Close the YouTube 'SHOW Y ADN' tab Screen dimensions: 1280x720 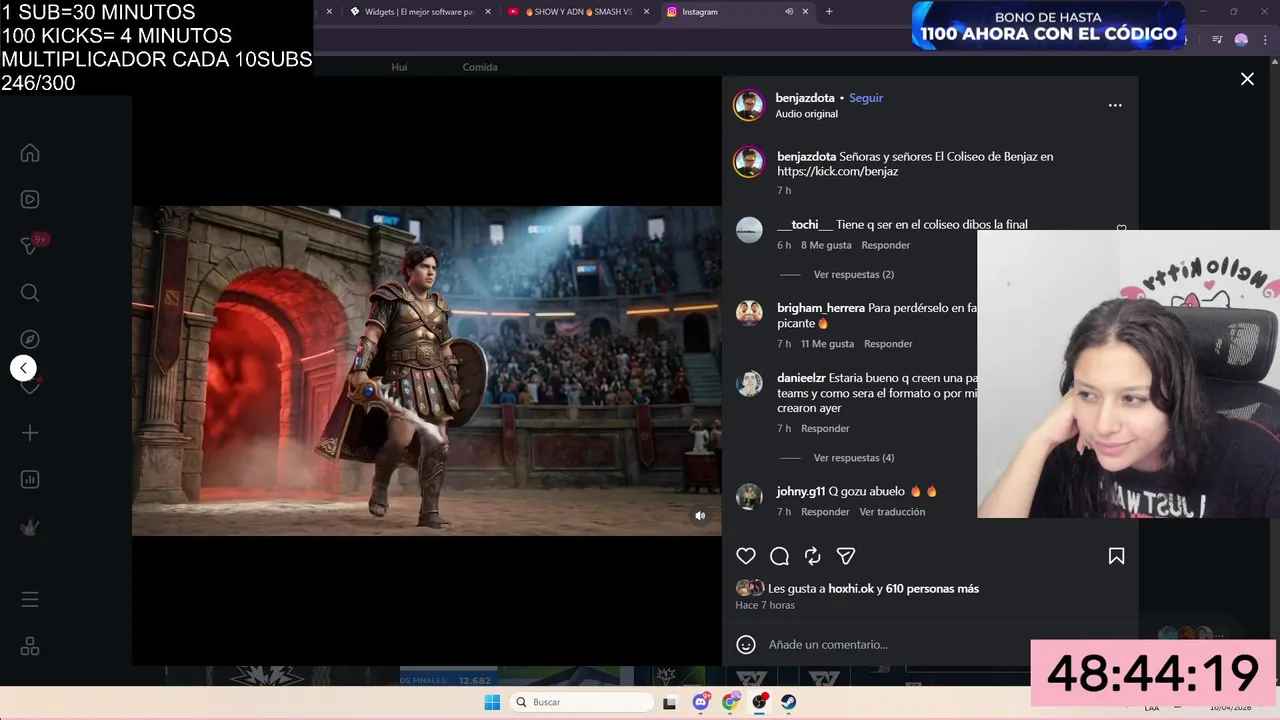[646, 12]
